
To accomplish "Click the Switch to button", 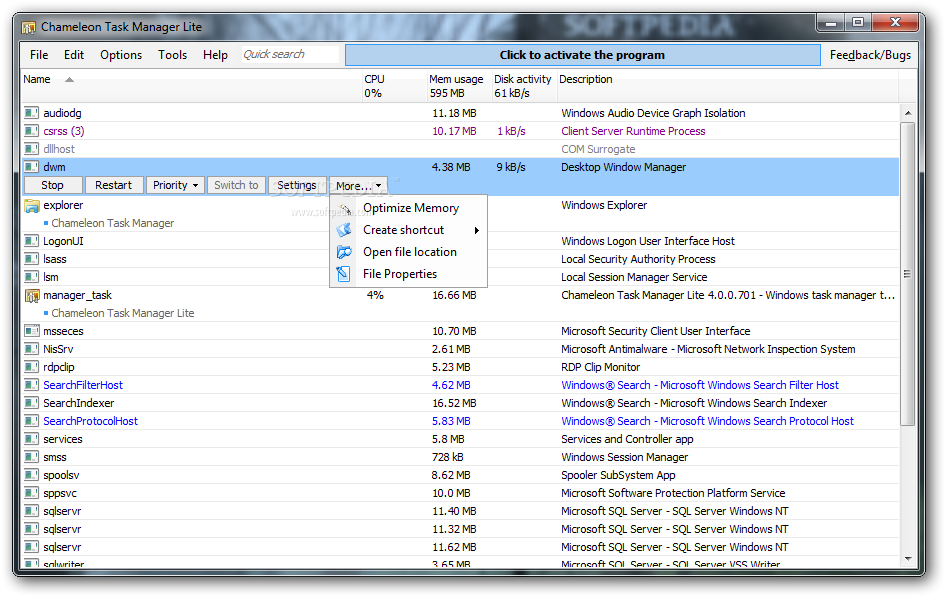I will click(236, 185).
